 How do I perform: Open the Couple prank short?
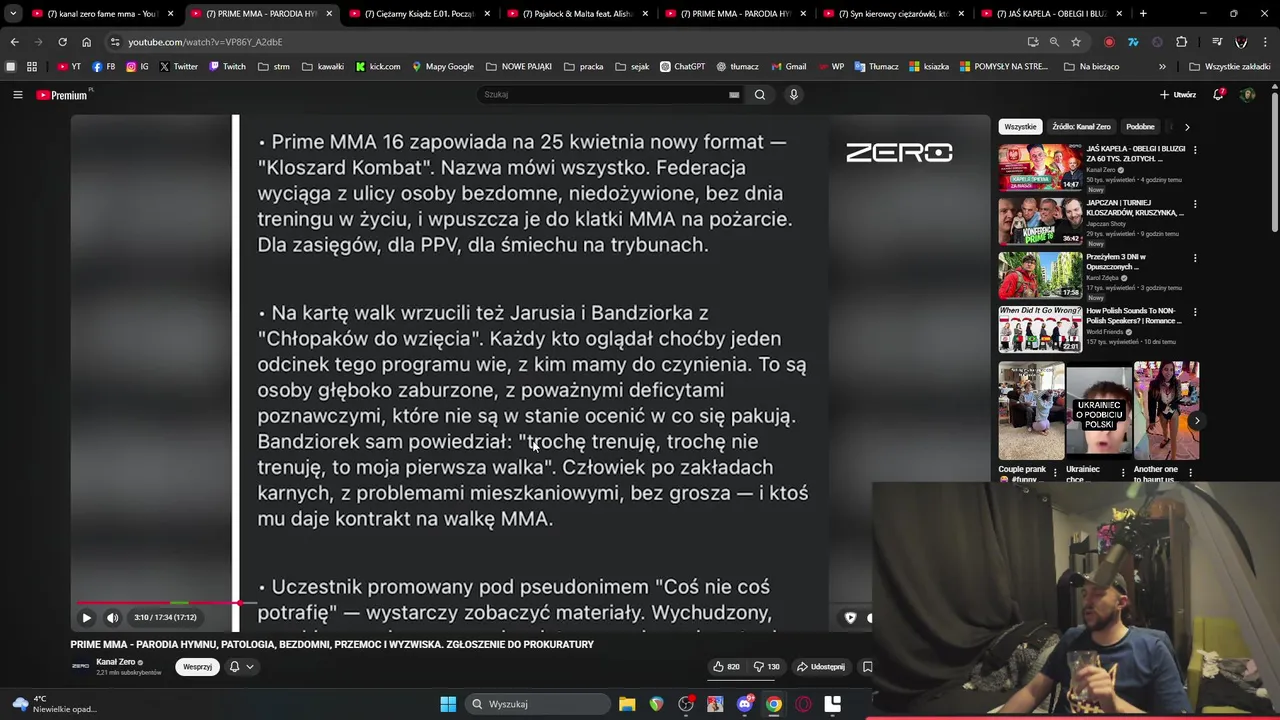tap(1031, 411)
